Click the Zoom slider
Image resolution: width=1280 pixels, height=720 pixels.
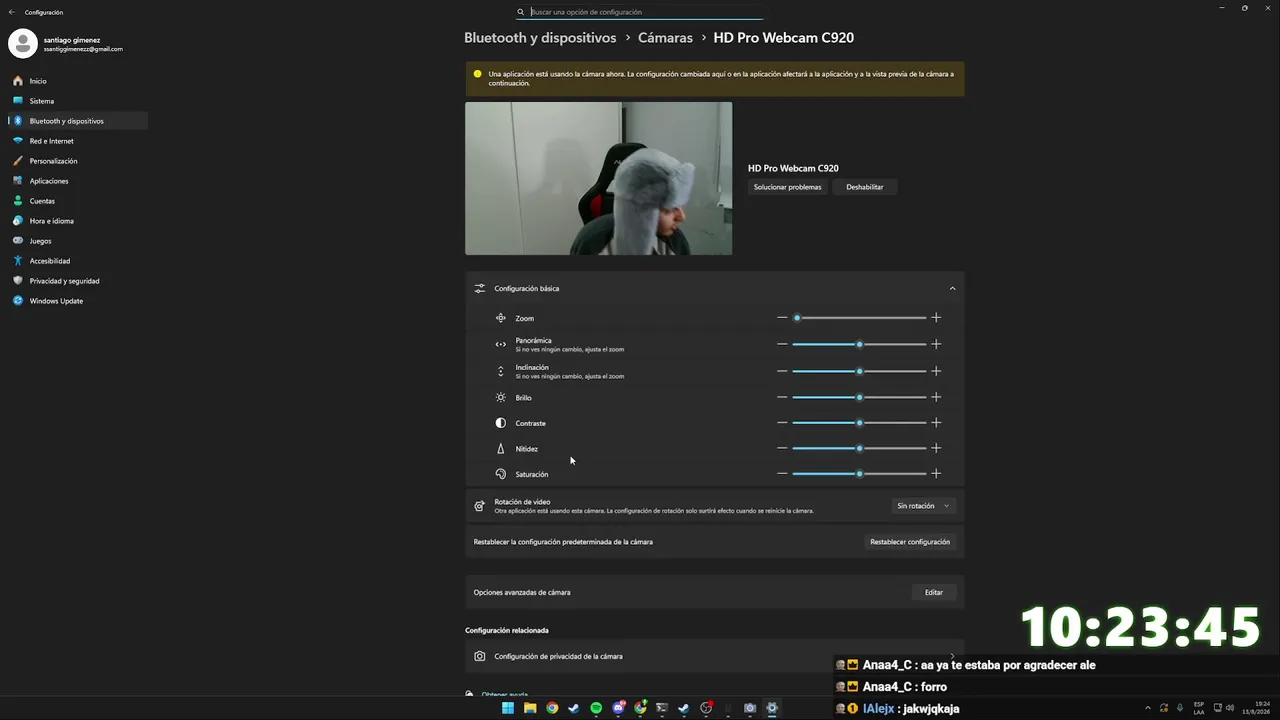(x=859, y=318)
